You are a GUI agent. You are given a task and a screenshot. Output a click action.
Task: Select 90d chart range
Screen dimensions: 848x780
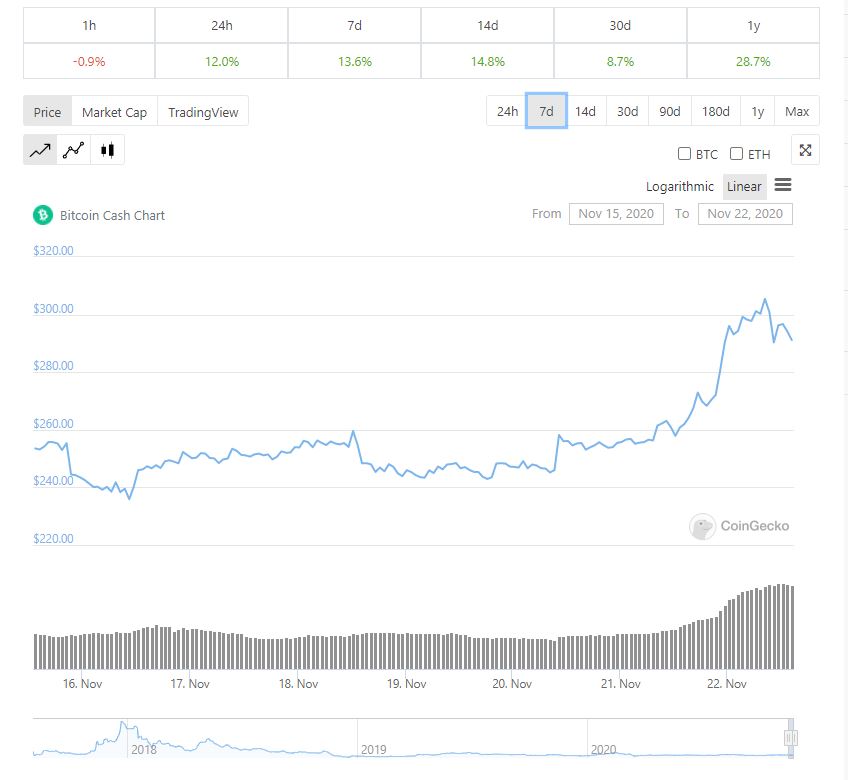[x=670, y=111]
